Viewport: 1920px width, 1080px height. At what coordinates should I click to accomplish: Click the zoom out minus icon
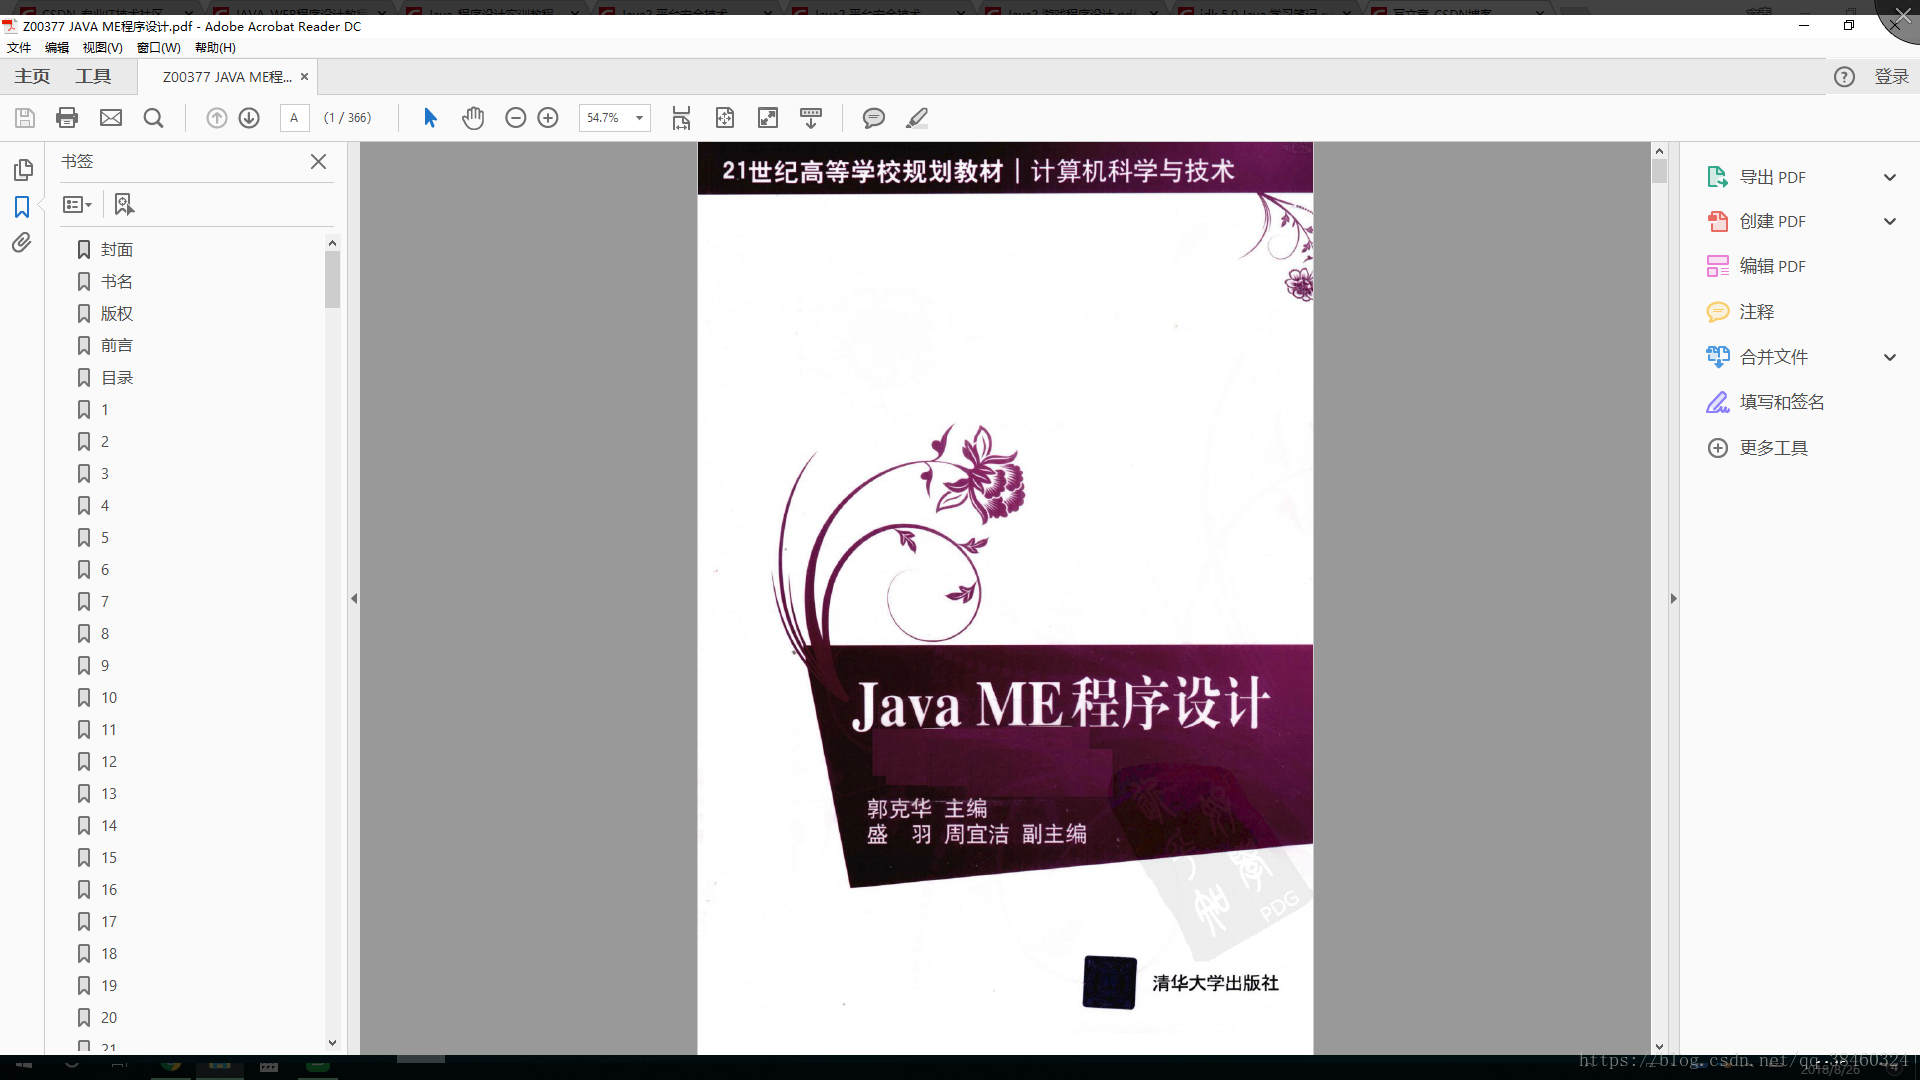tap(515, 118)
